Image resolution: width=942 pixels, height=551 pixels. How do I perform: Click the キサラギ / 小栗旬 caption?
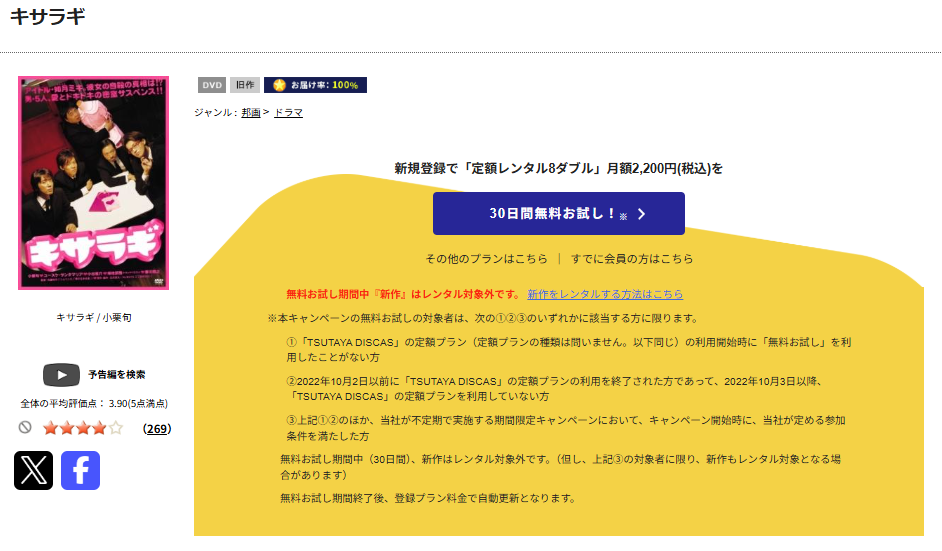point(94,317)
